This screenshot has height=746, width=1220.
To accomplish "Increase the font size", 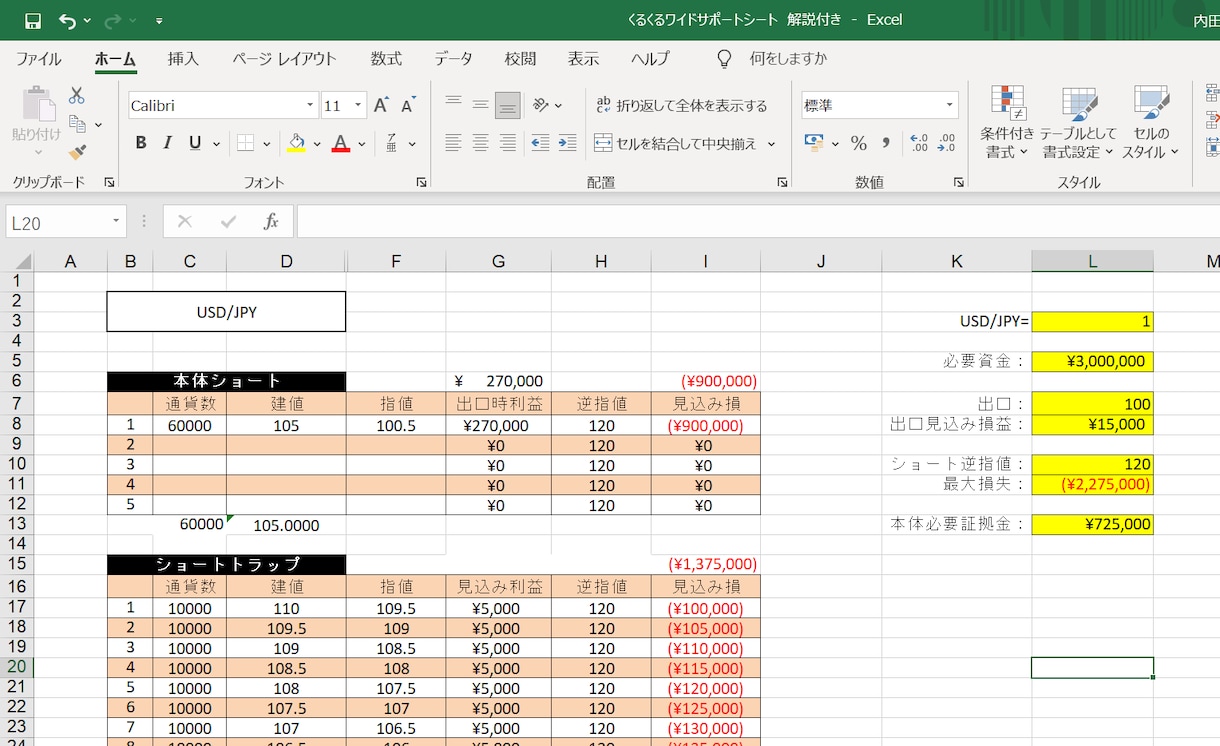I will (381, 105).
